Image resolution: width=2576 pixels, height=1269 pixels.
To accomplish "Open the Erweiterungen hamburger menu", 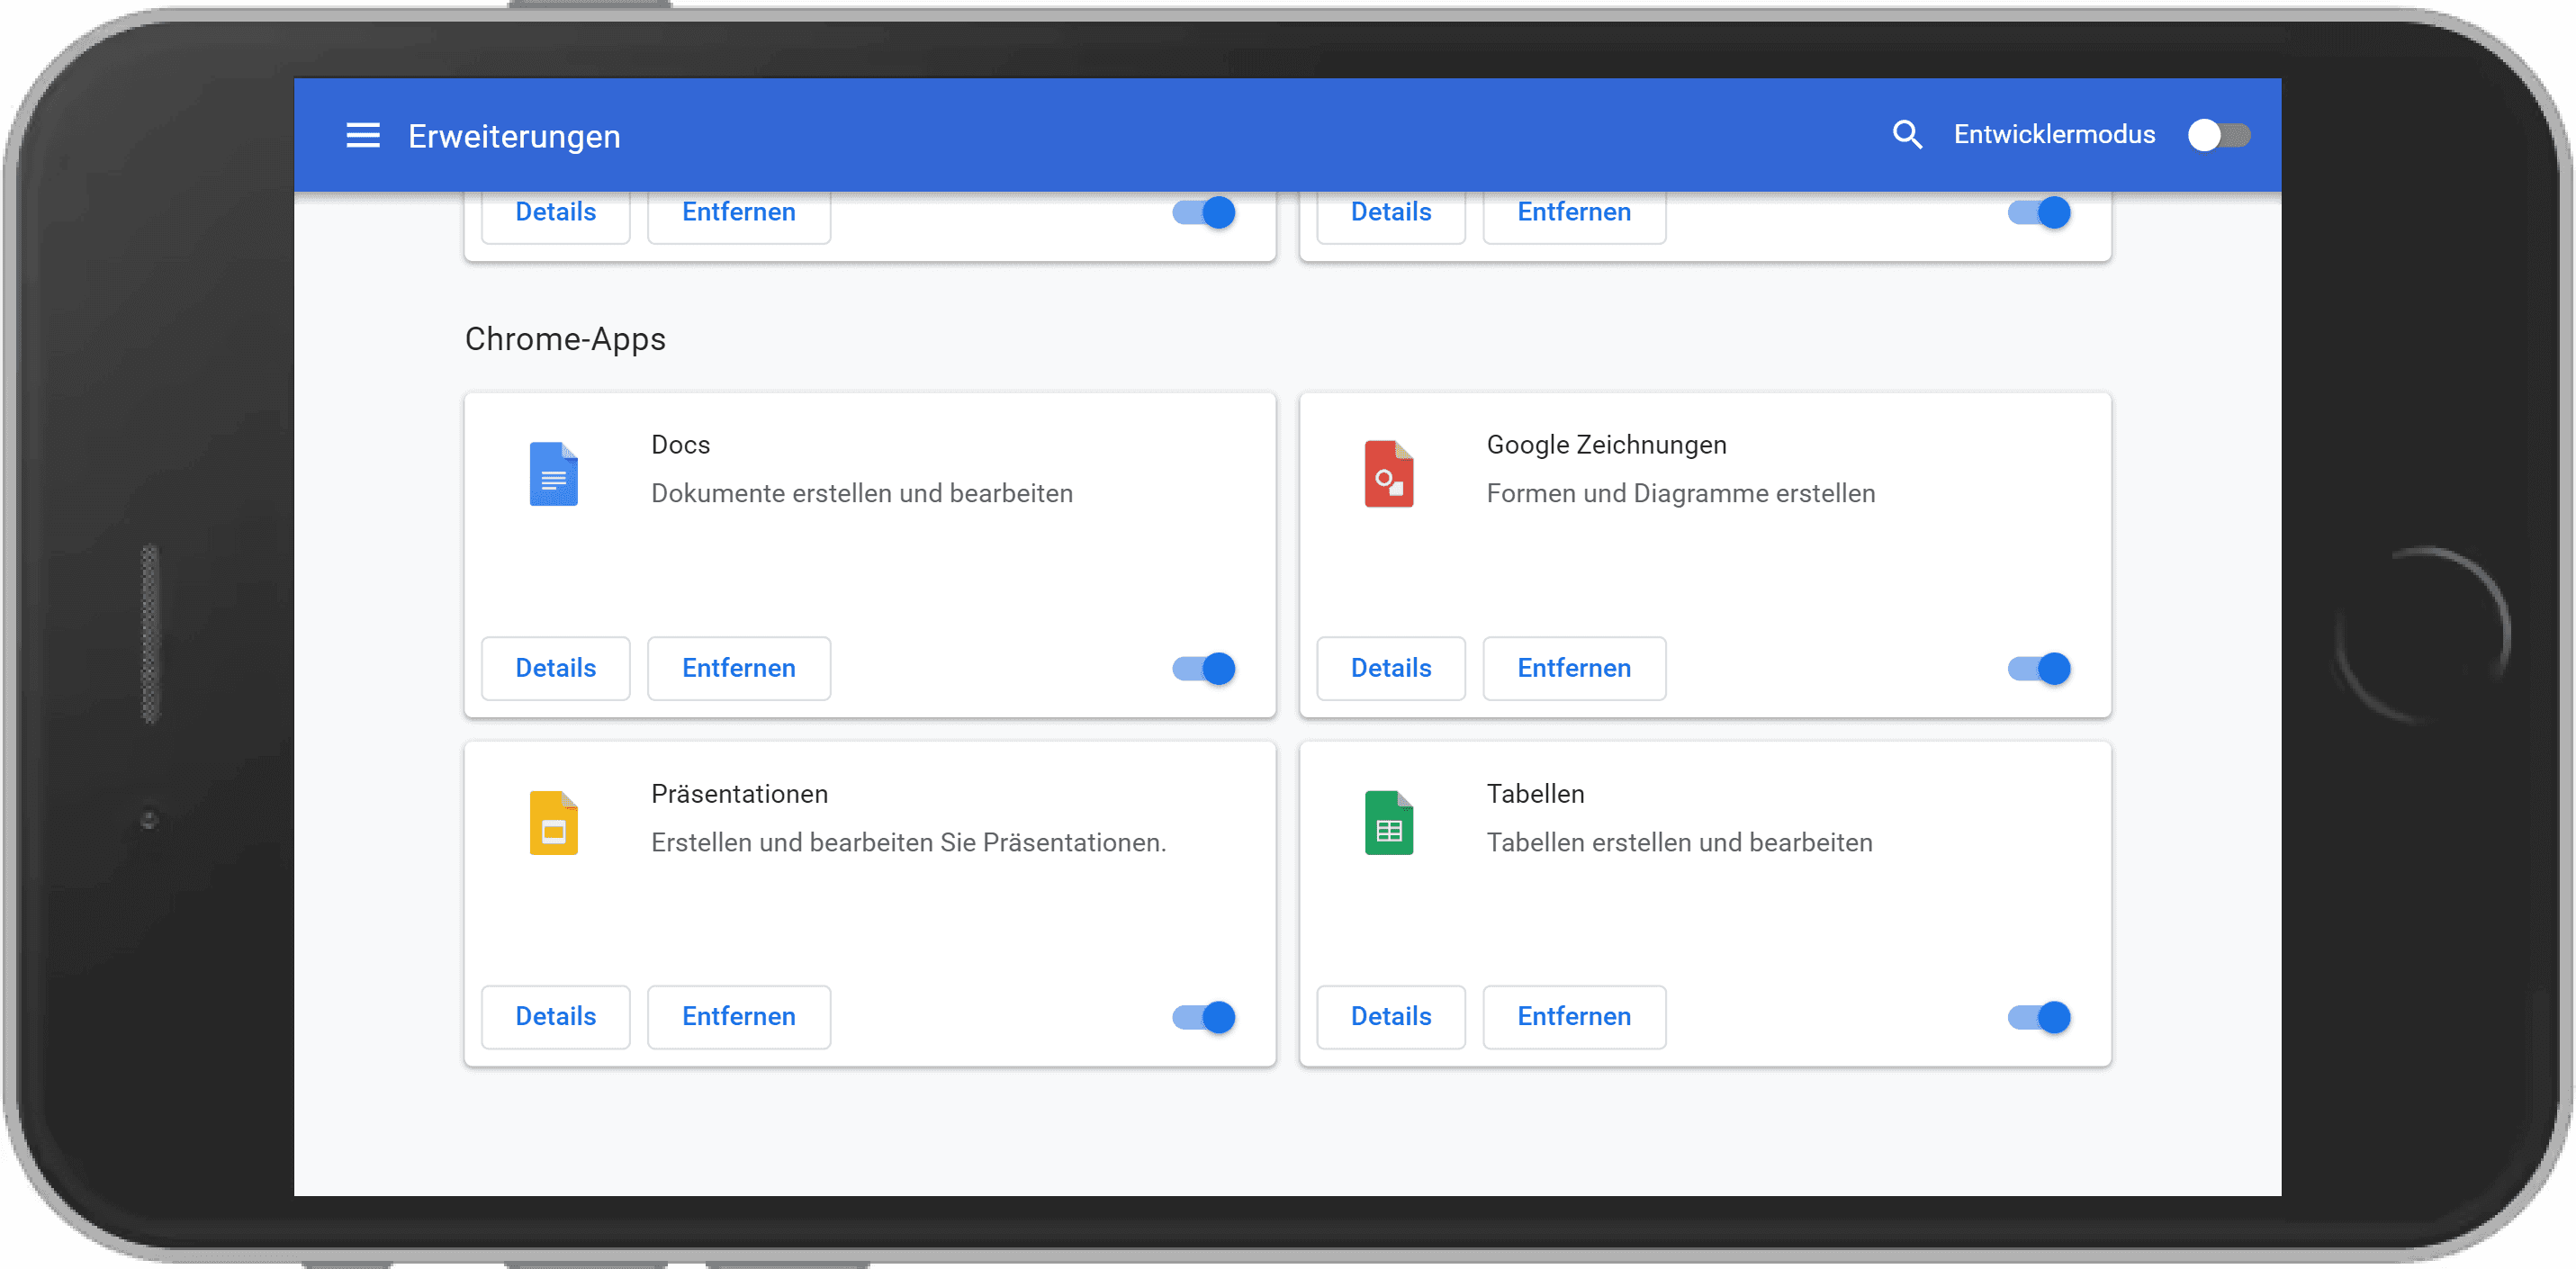I will click(362, 135).
